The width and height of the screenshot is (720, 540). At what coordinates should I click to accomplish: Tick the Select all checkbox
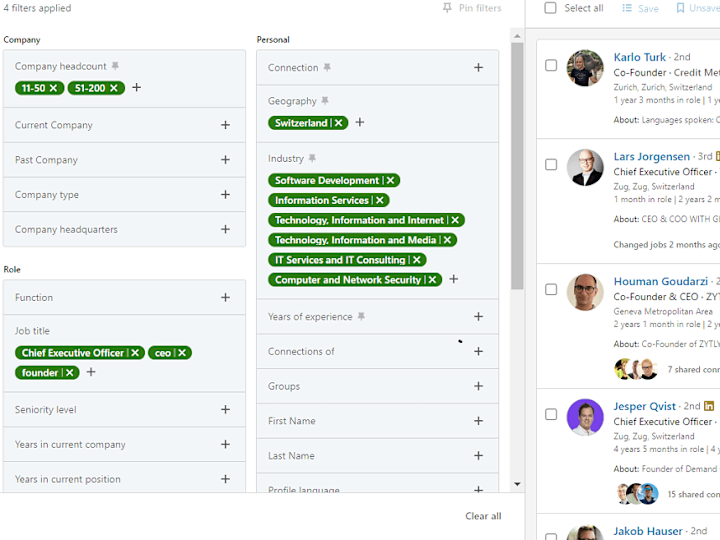point(550,8)
